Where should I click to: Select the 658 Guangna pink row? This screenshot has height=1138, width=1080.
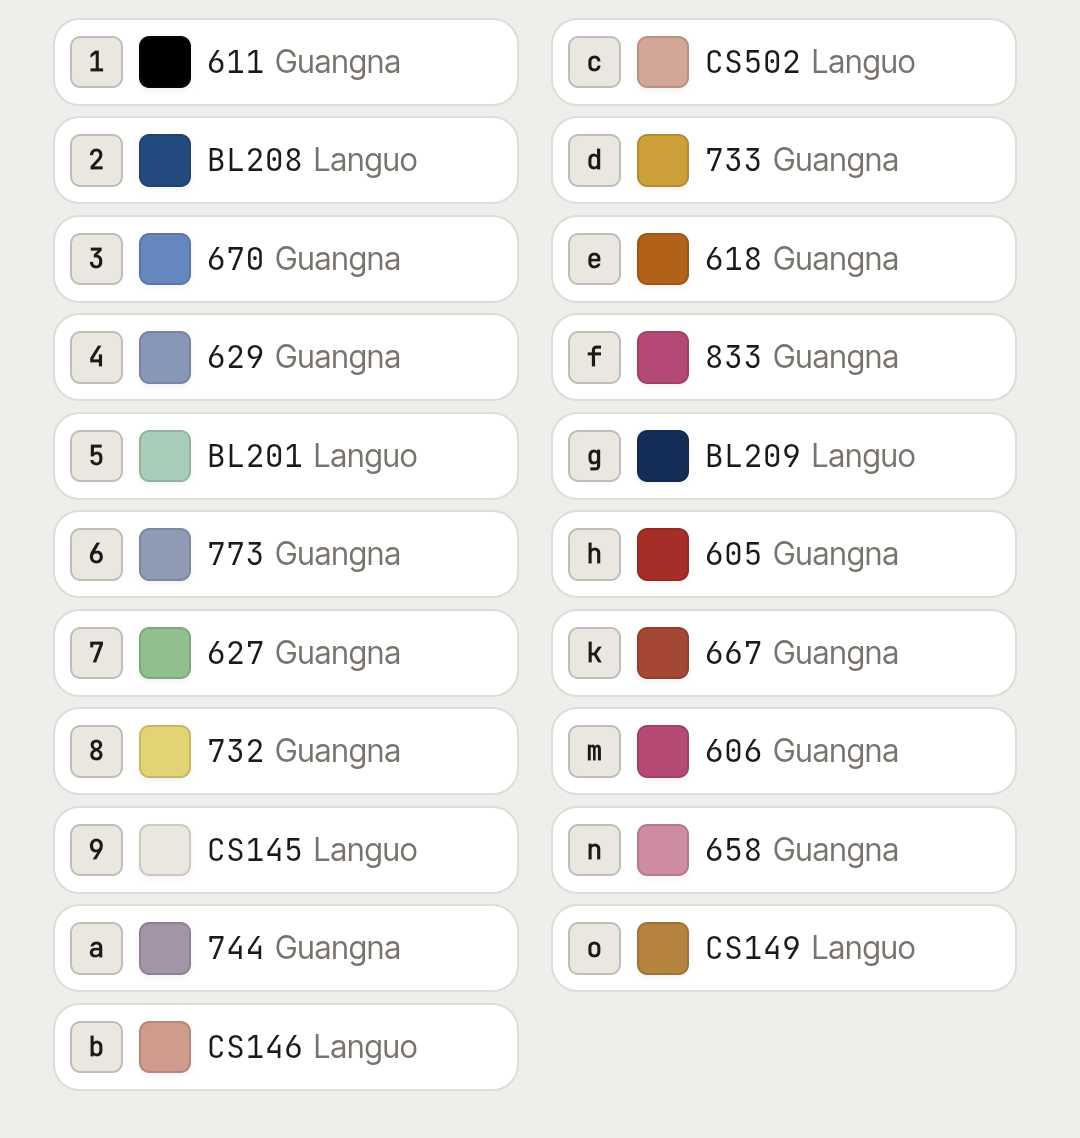coord(784,850)
